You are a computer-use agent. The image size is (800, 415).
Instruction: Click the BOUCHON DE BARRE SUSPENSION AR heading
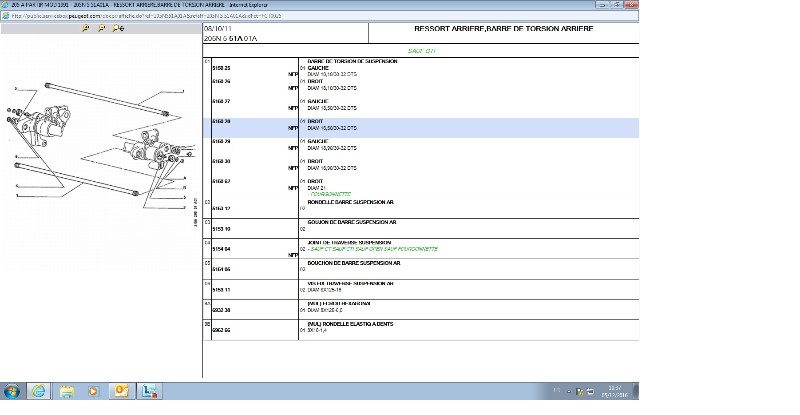[x=354, y=263]
